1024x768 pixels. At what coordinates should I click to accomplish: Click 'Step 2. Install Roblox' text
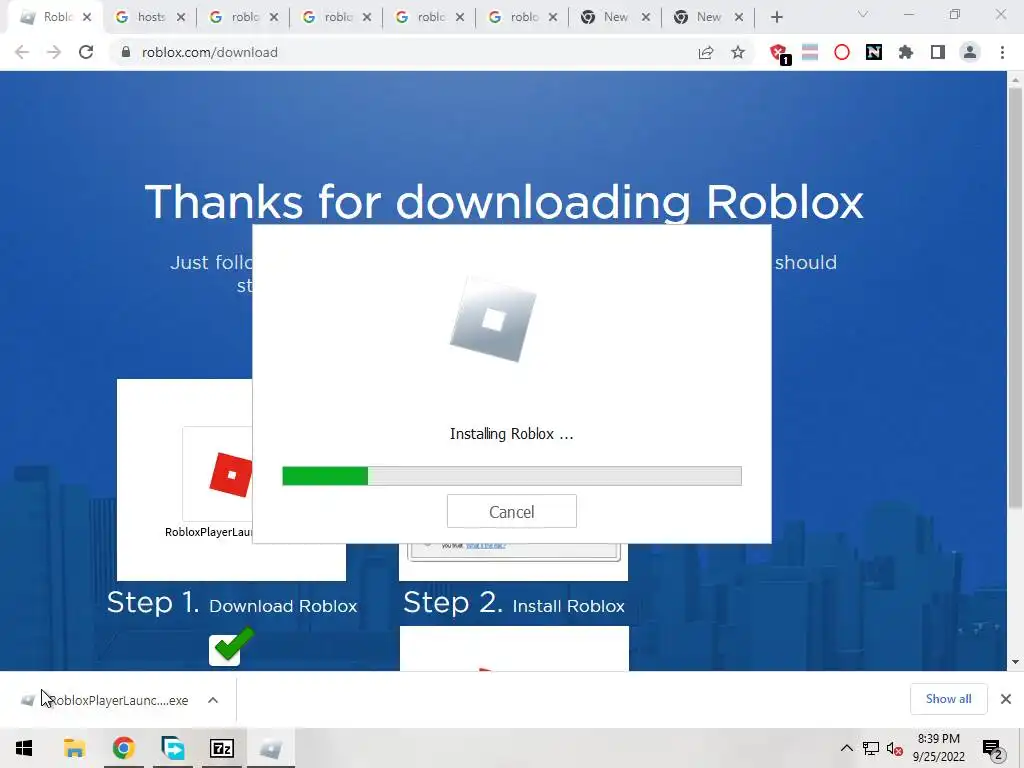[513, 603]
